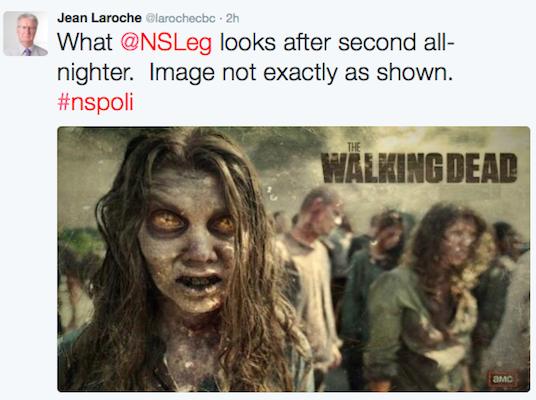Open Jean Laroche's profile avatar
Image resolution: width=536 pixels, height=400 pixels.
(x=26, y=34)
